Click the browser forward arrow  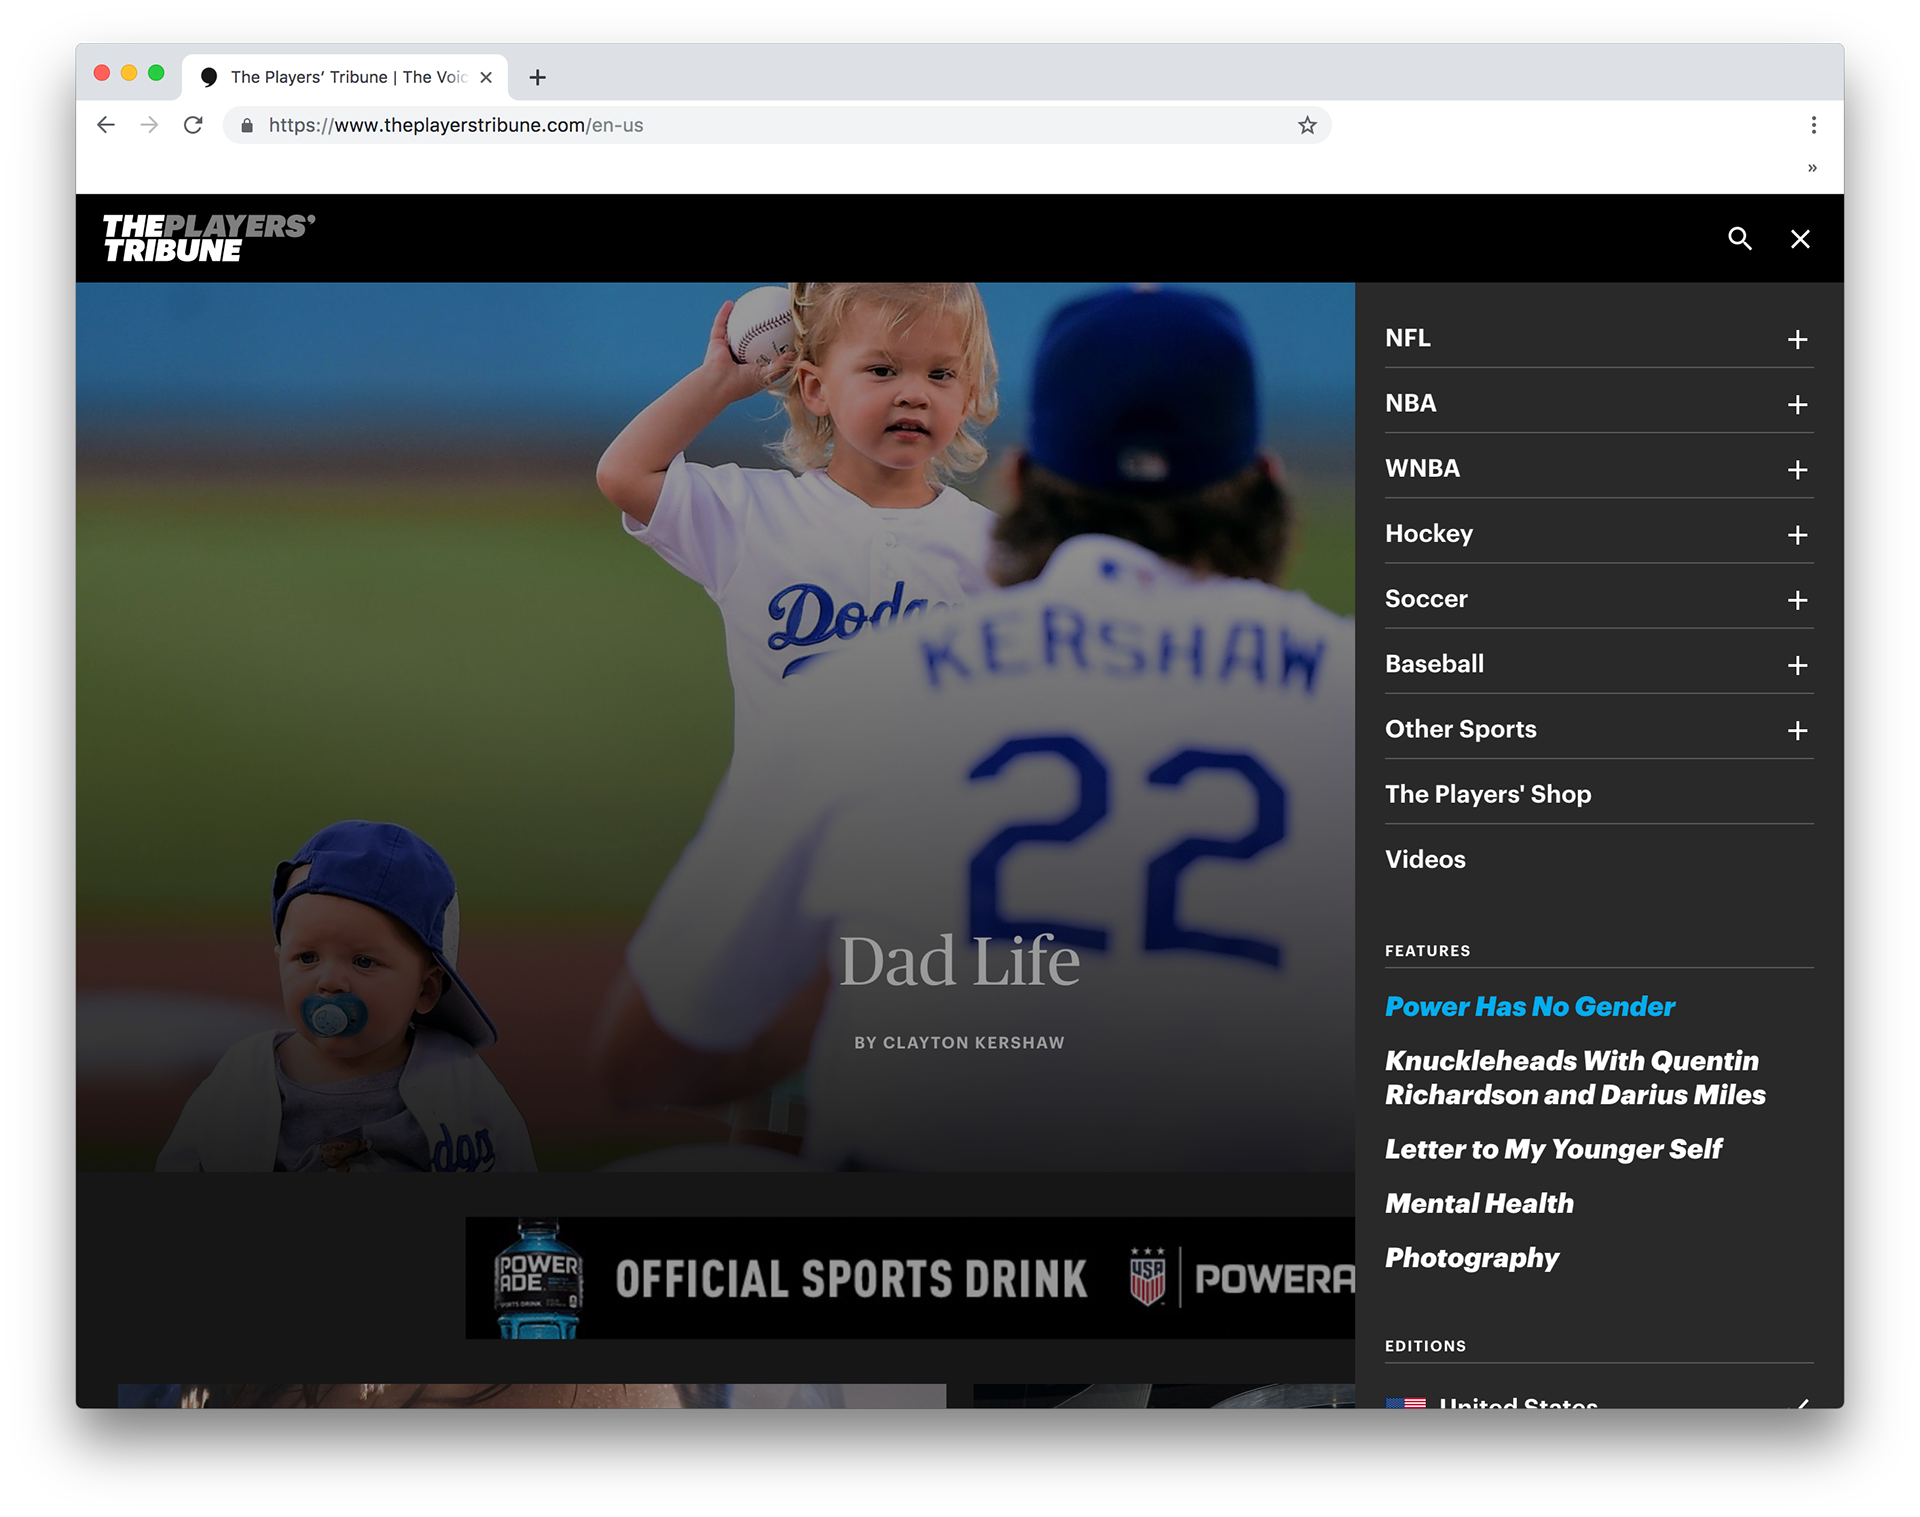149,125
